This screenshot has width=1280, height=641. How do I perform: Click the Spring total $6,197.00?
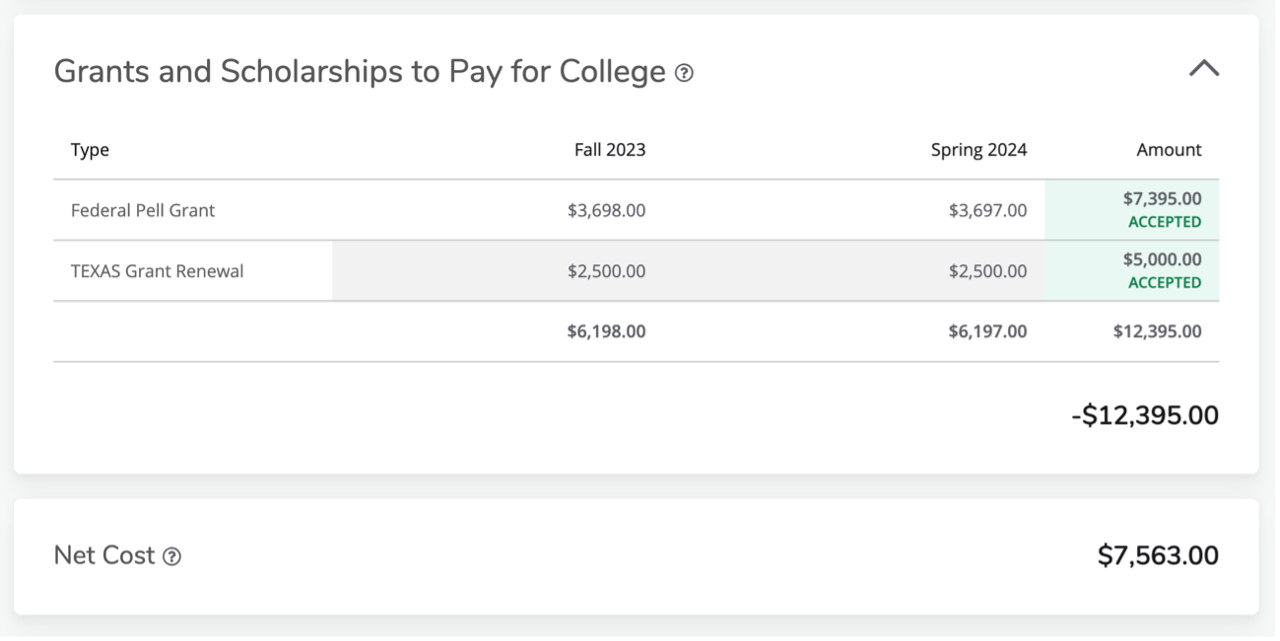[988, 331]
